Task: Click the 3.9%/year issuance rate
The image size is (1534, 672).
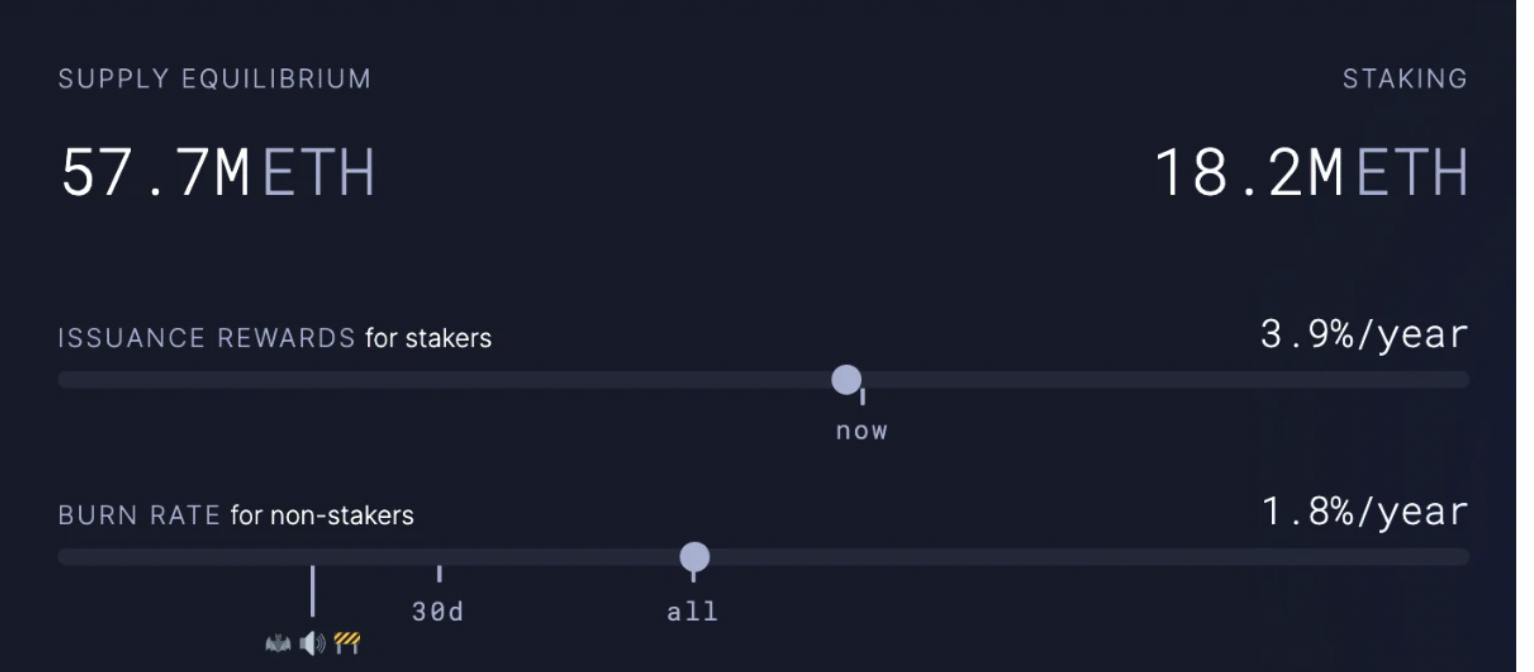Action: point(1364,335)
